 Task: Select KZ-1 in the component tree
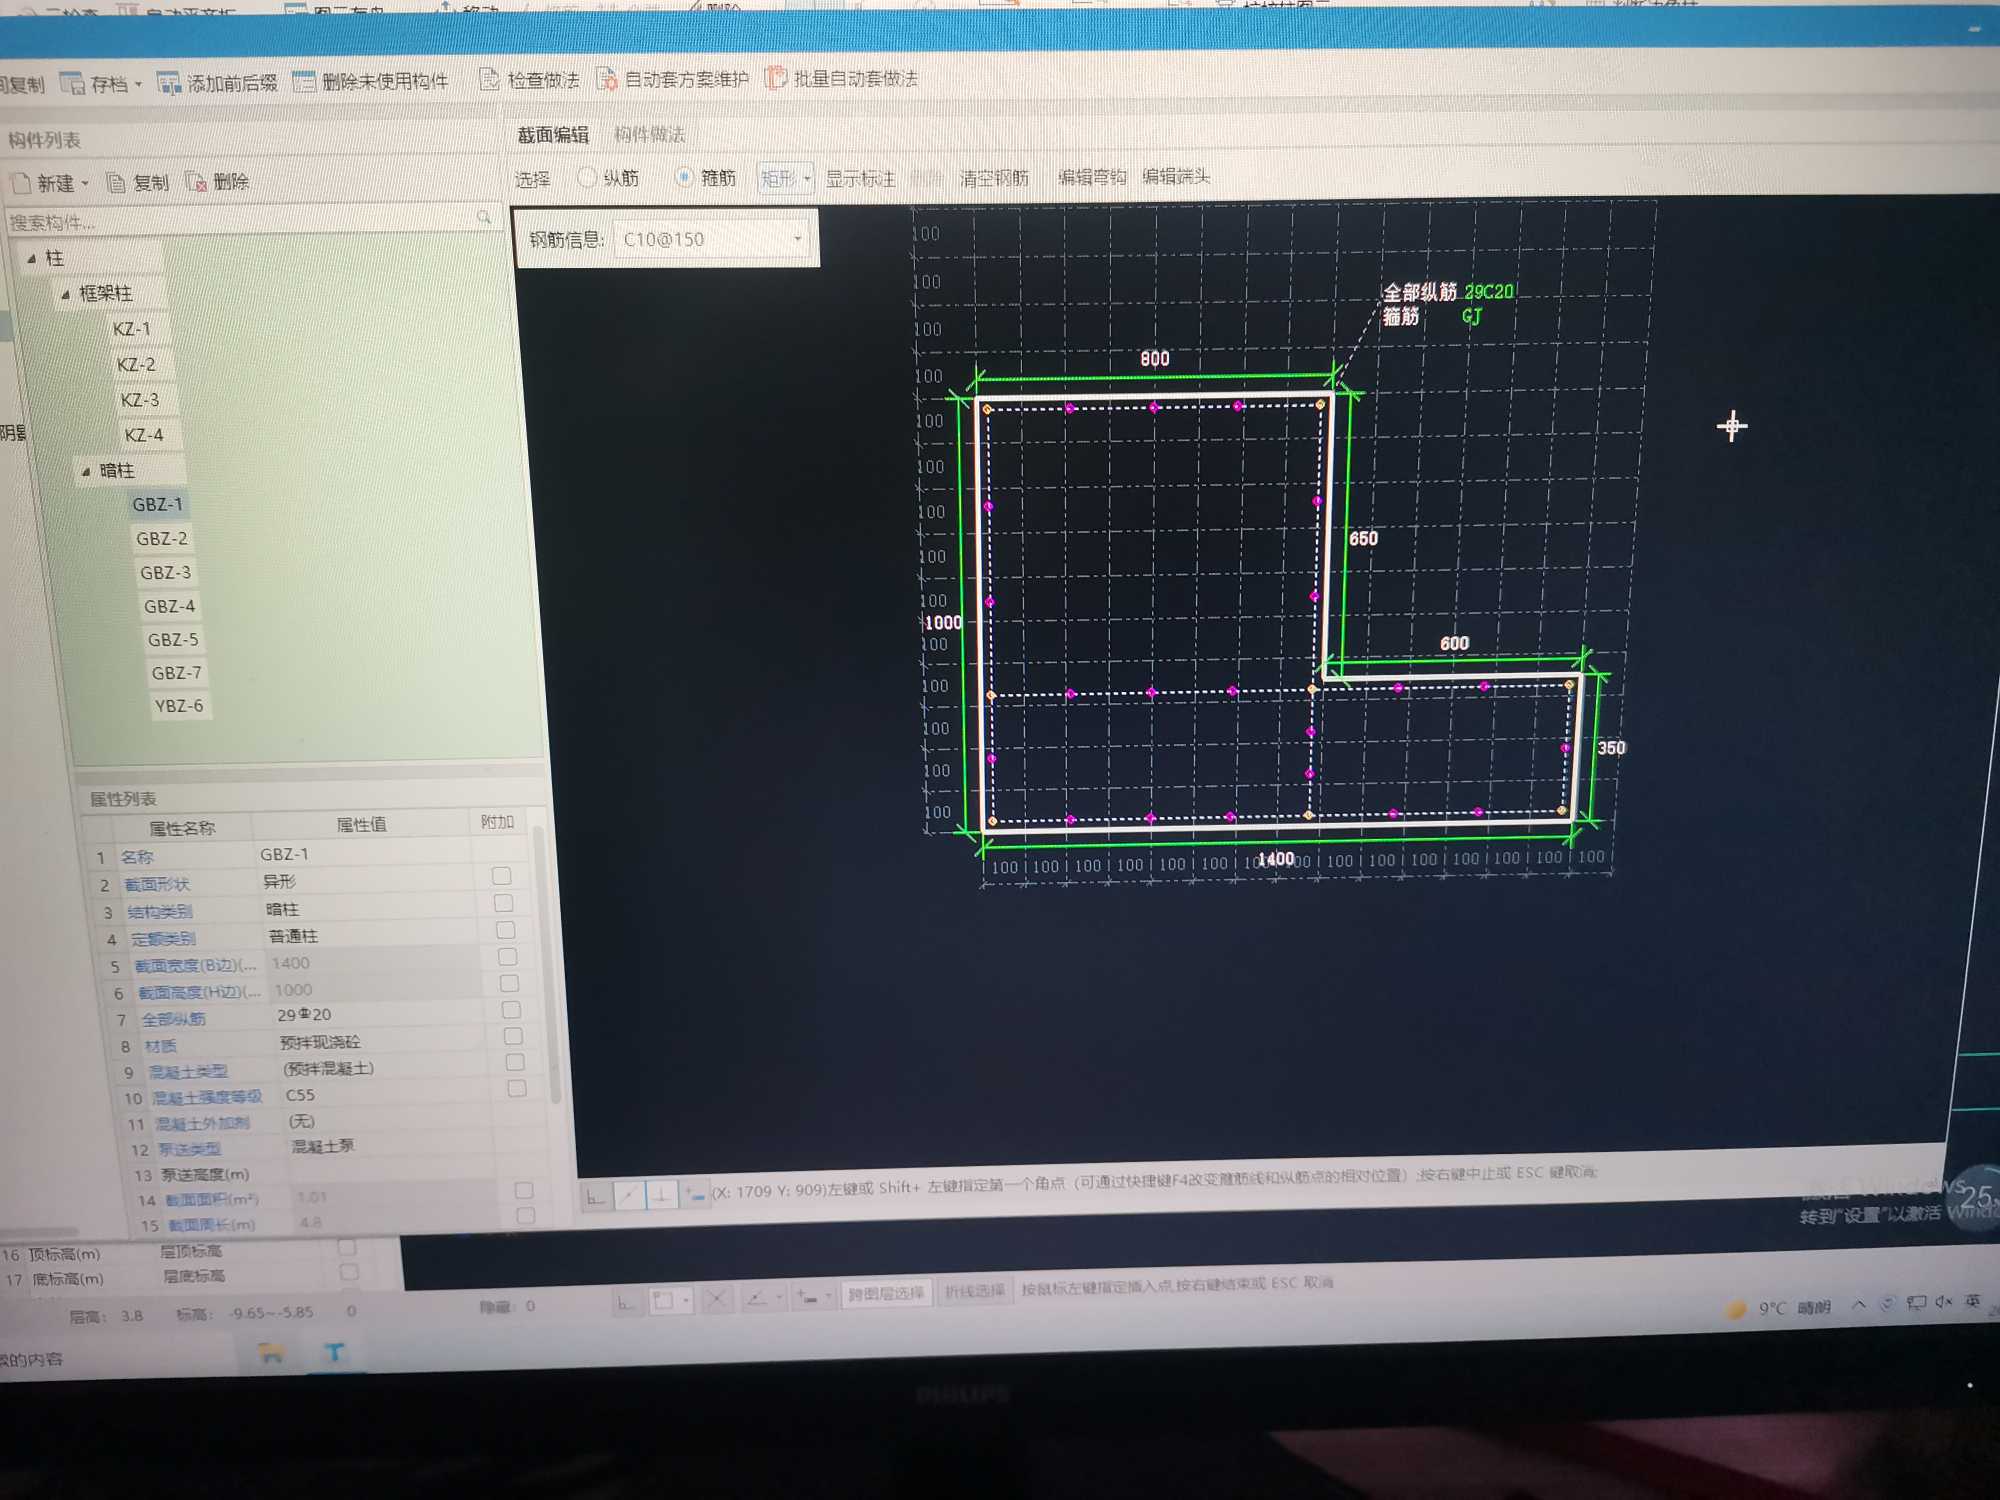coord(131,329)
